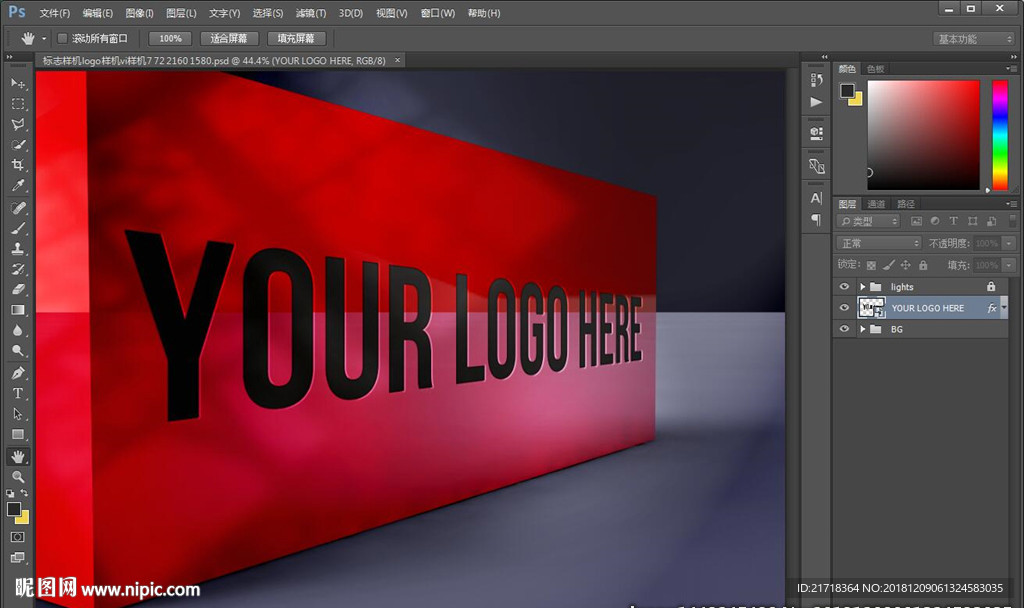Select the Quick Selection tool
This screenshot has width=1024, height=608.
coord(18,144)
